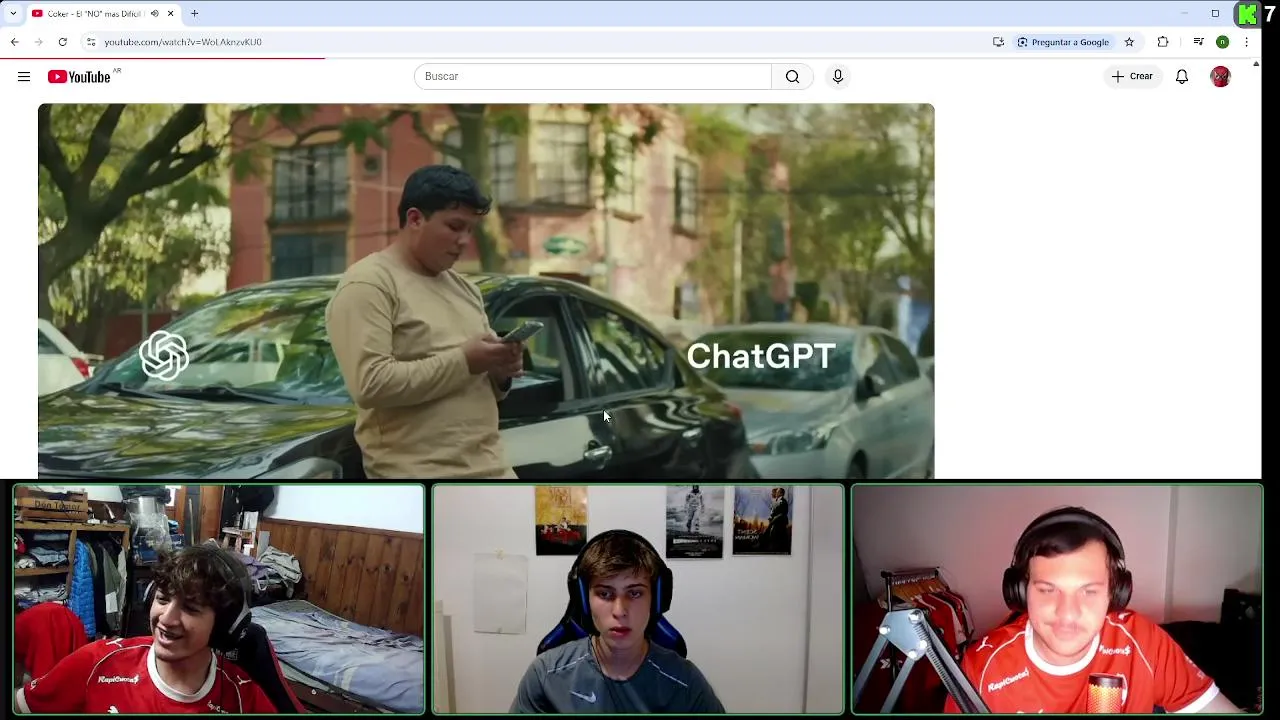Viewport: 1280px width, 720px height.
Task: Open the site information icon in address bar
Action: pyautogui.click(x=91, y=42)
